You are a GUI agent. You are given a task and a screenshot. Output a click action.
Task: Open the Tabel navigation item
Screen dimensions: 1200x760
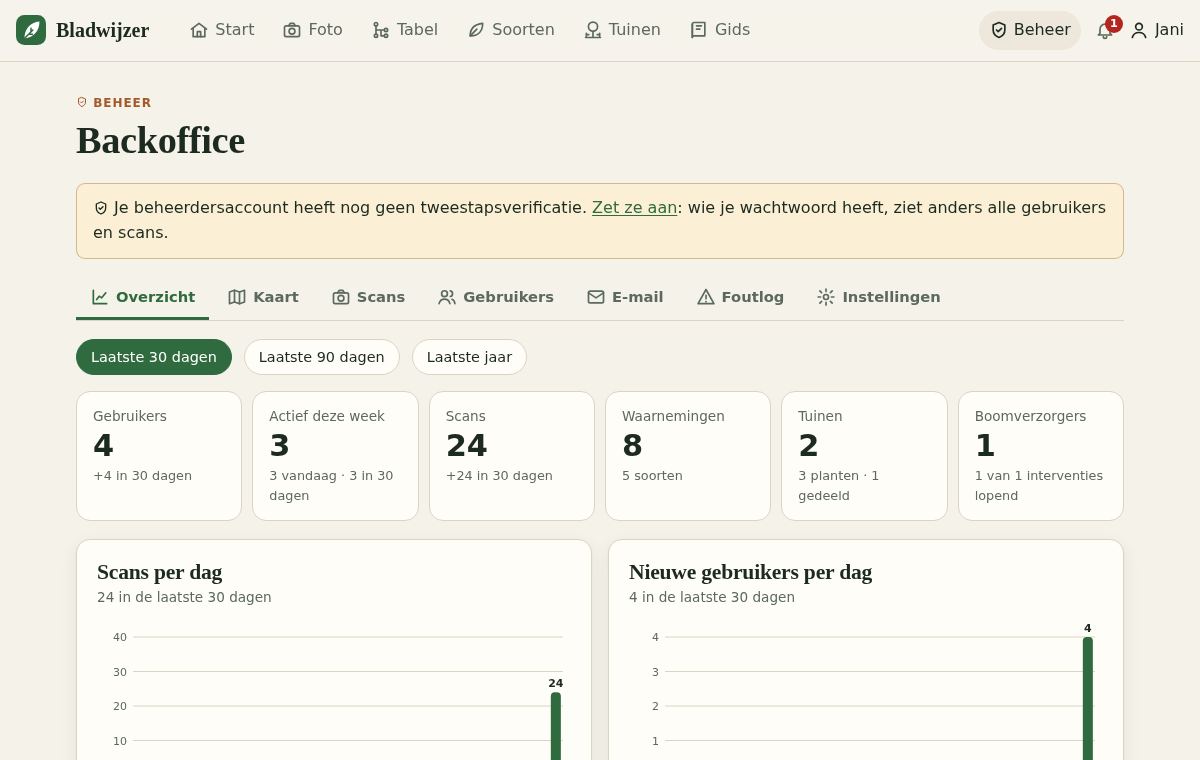click(405, 30)
